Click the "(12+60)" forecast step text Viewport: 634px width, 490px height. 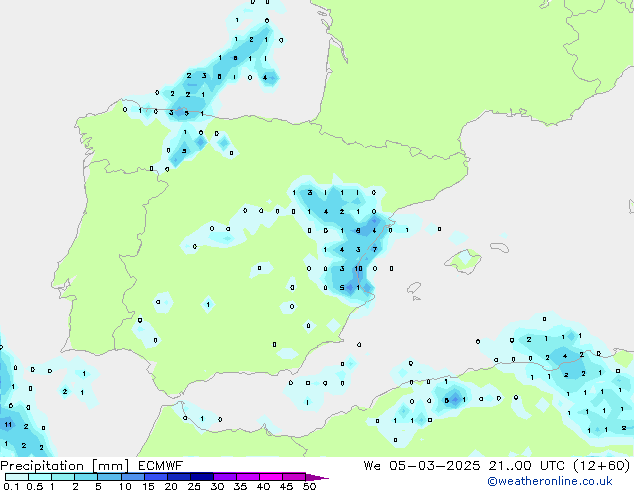click(x=602, y=466)
